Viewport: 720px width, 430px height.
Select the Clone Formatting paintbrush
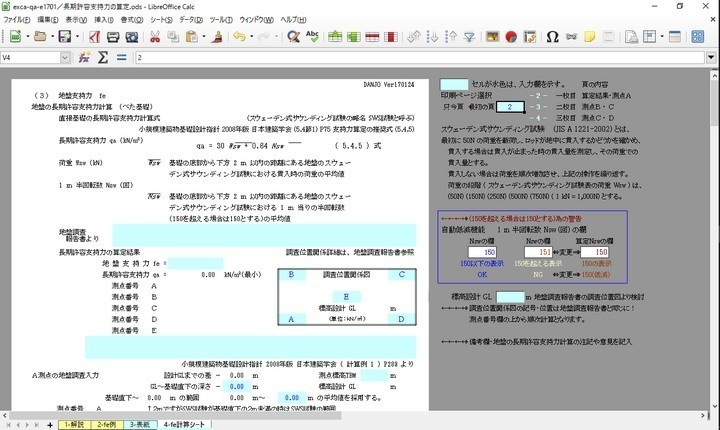coord(217,37)
